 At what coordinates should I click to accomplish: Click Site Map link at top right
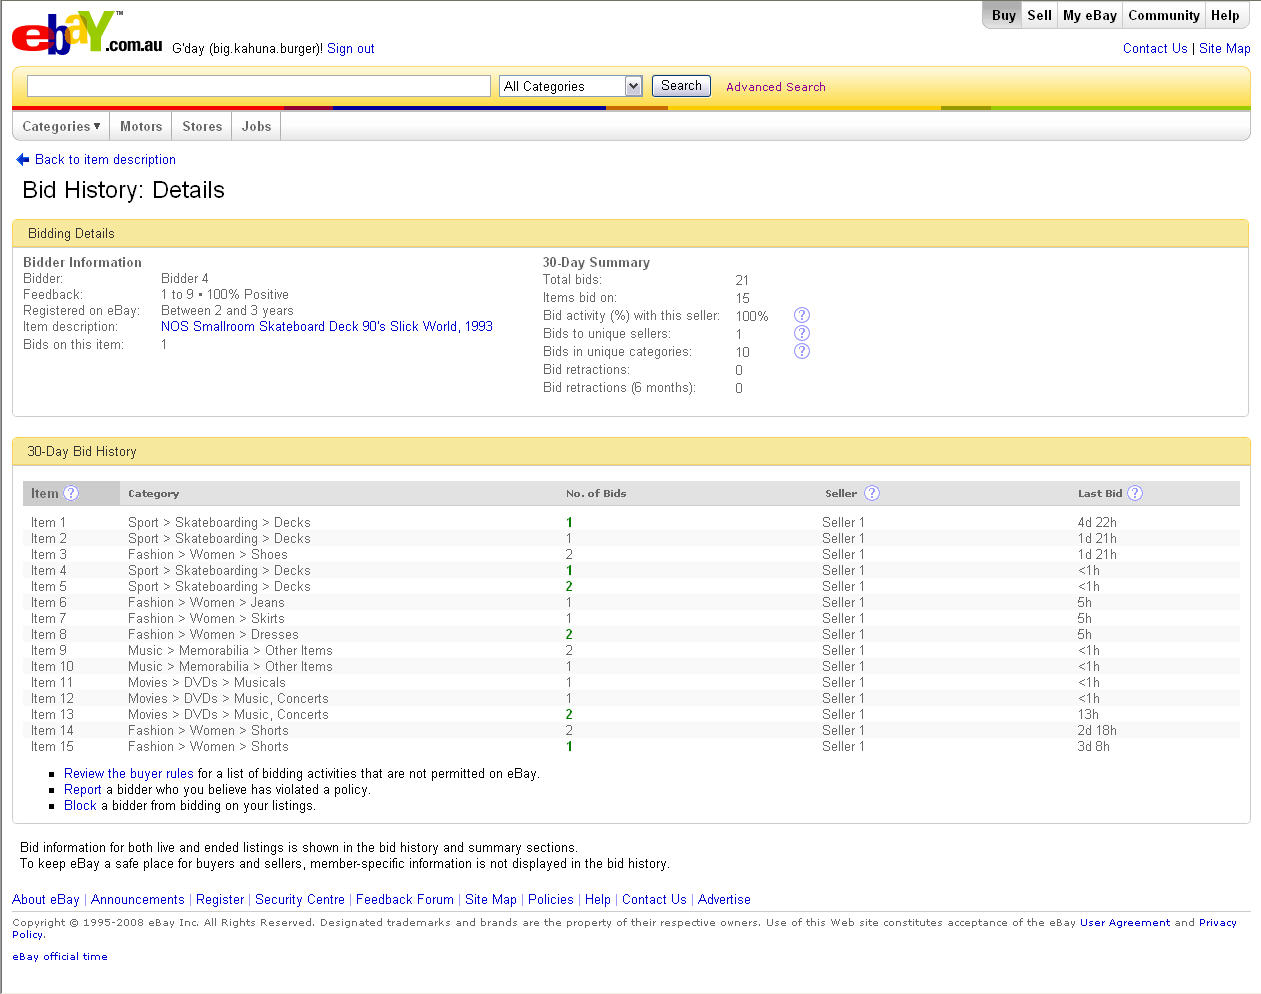[x=1225, y=48]
